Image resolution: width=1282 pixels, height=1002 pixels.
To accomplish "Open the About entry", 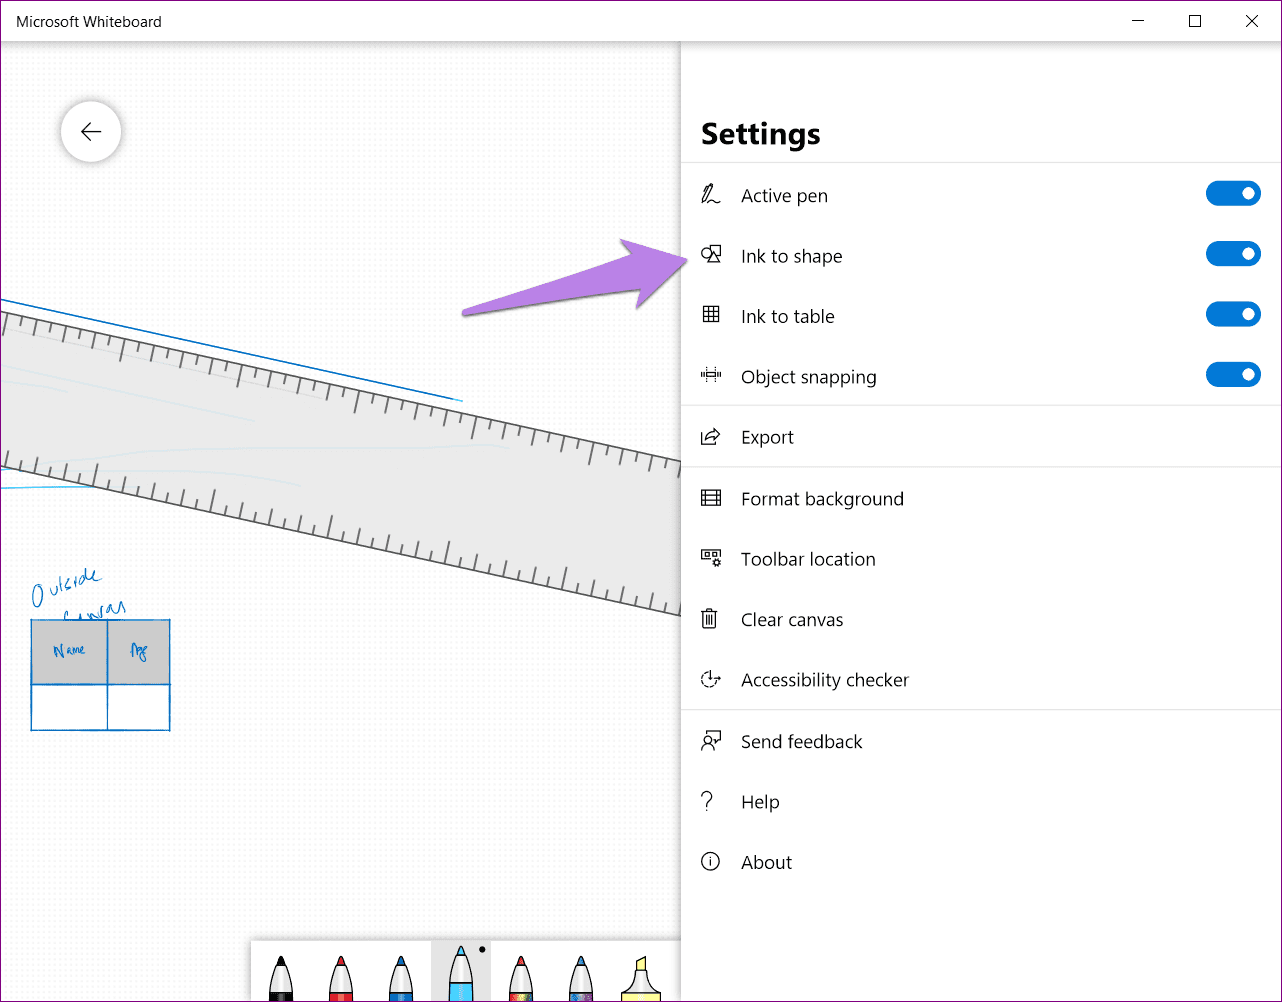I will (x=981, y=862).
